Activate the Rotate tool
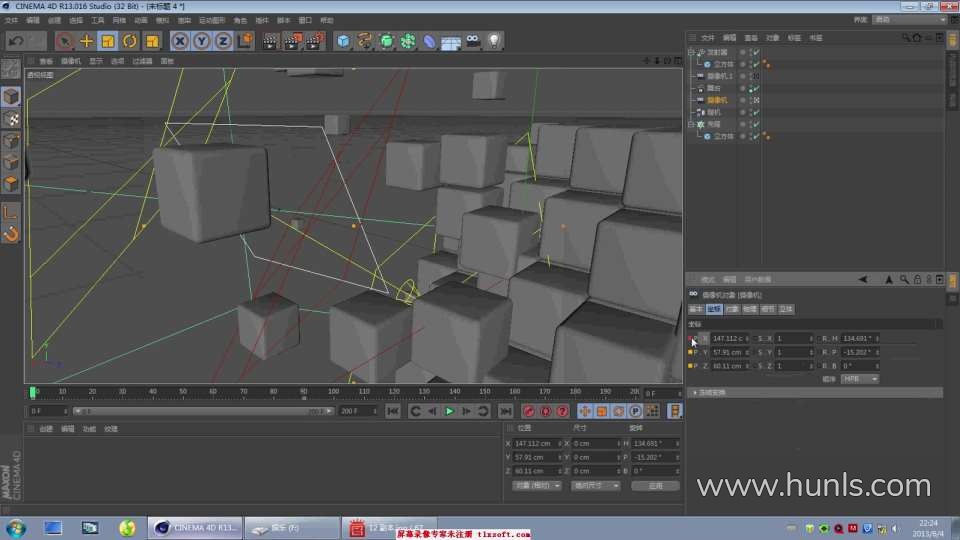The image size is (960, 540). coord(130,41)
